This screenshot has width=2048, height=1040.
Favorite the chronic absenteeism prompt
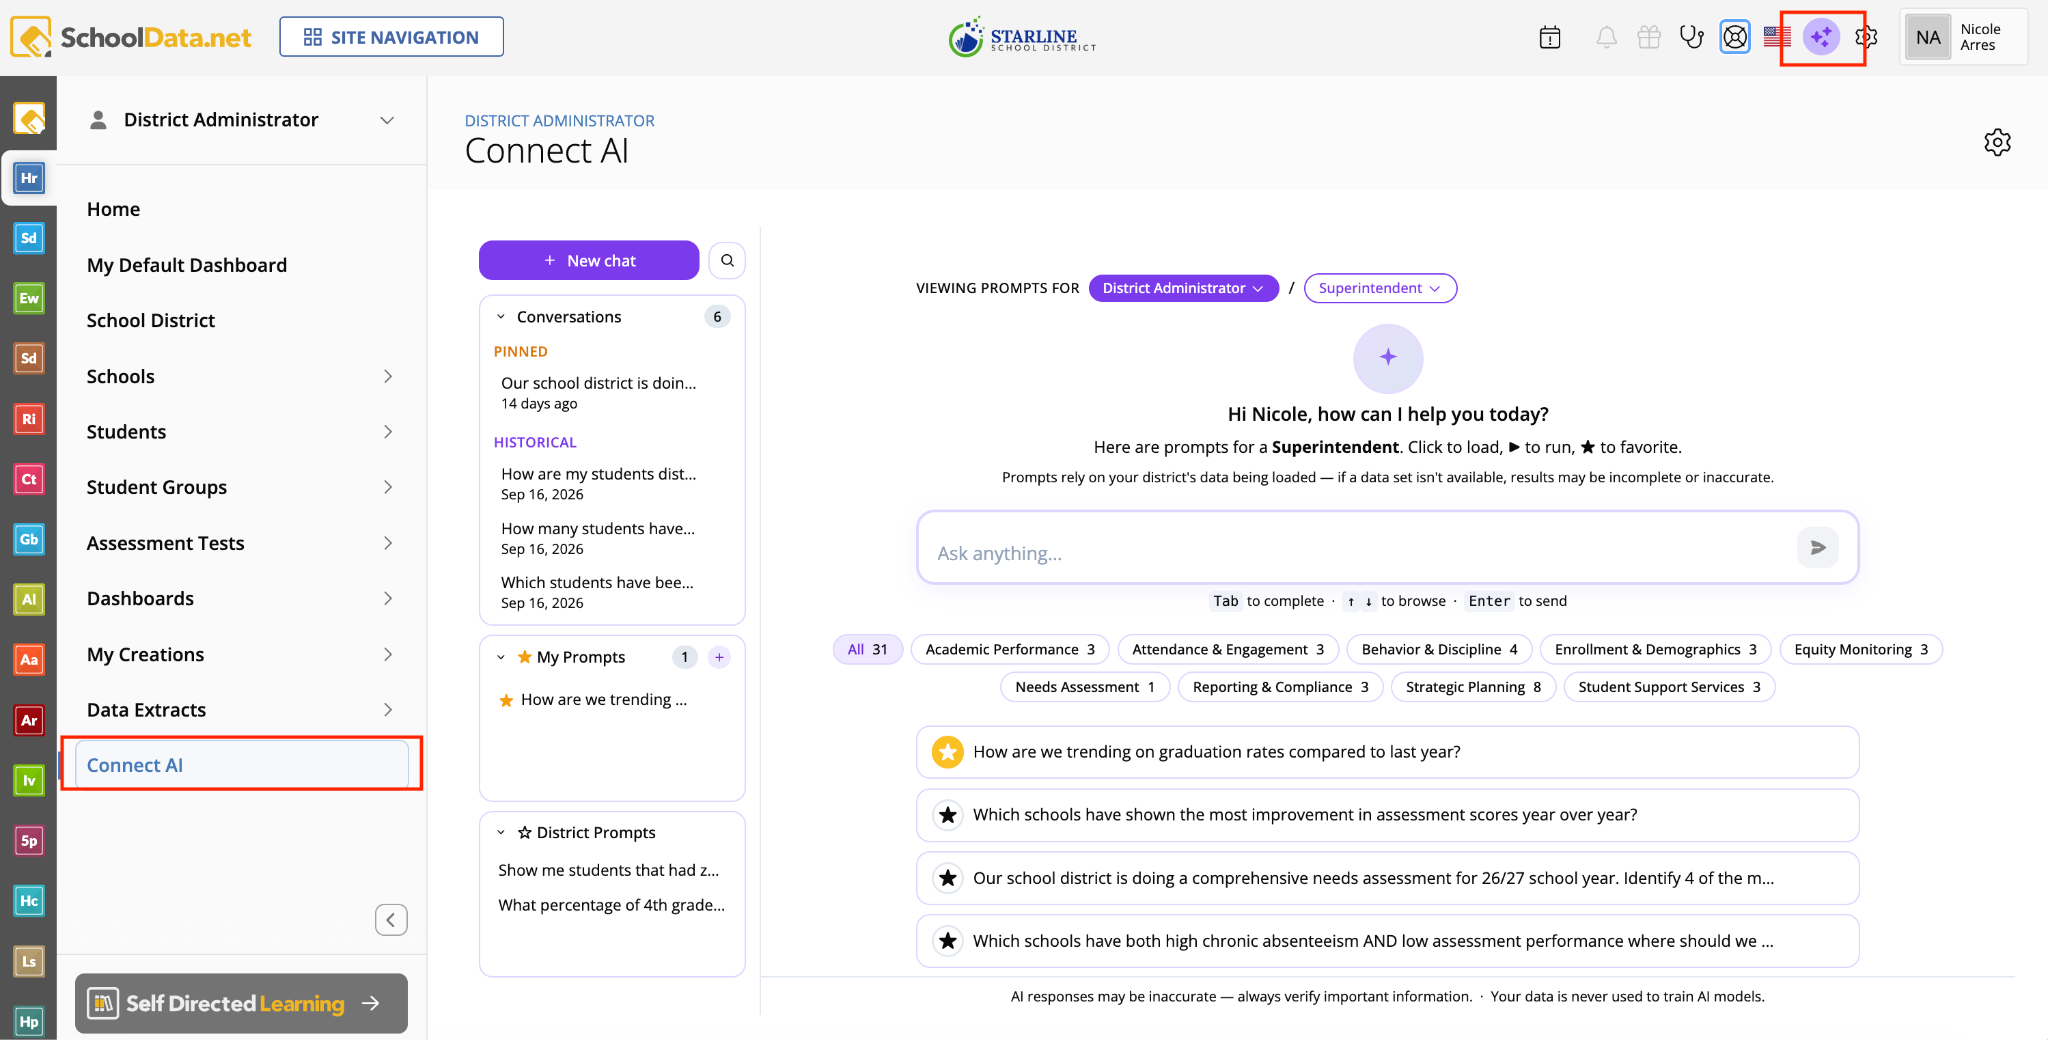pos(948,941)
